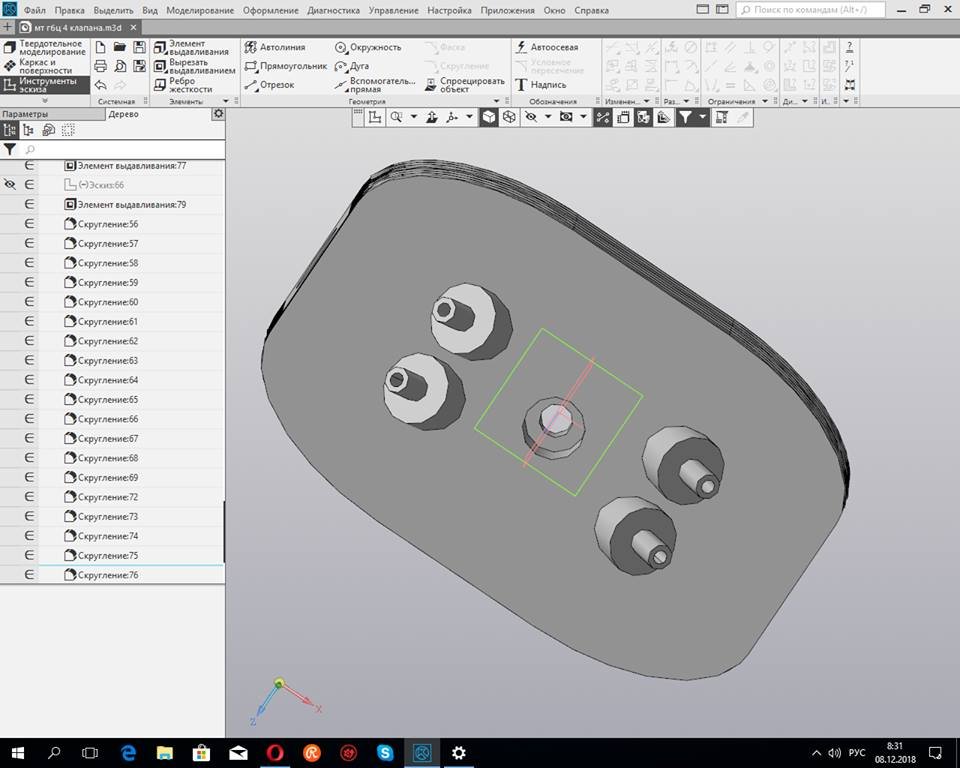The width and height of the screenshot is (960, 768).
Task: Toggle wireframe display cube in view toolbar
Action: pyautogui.click(x=509, y=117)
